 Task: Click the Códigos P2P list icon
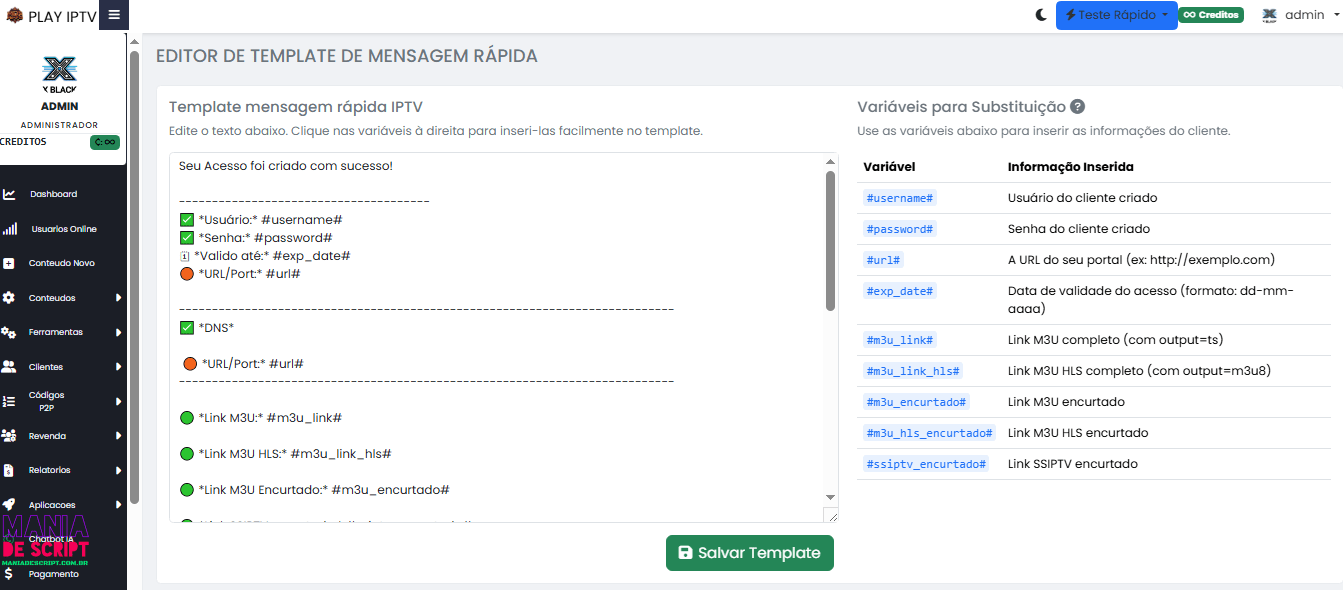click(x=9, y=401)
